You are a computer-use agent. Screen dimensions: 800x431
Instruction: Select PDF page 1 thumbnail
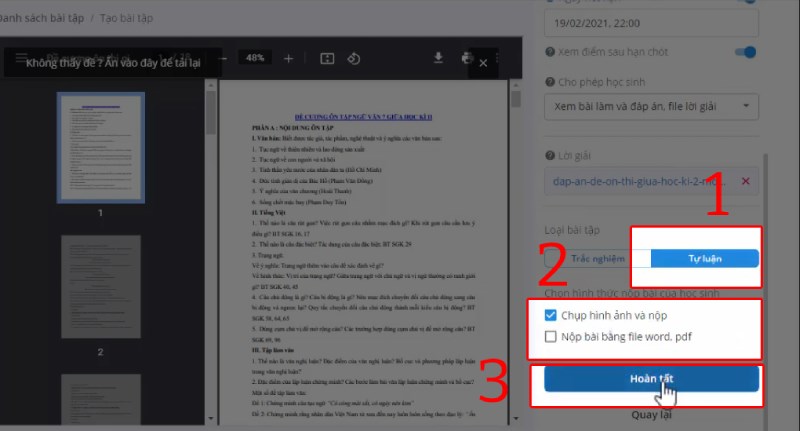pos(101,147)
